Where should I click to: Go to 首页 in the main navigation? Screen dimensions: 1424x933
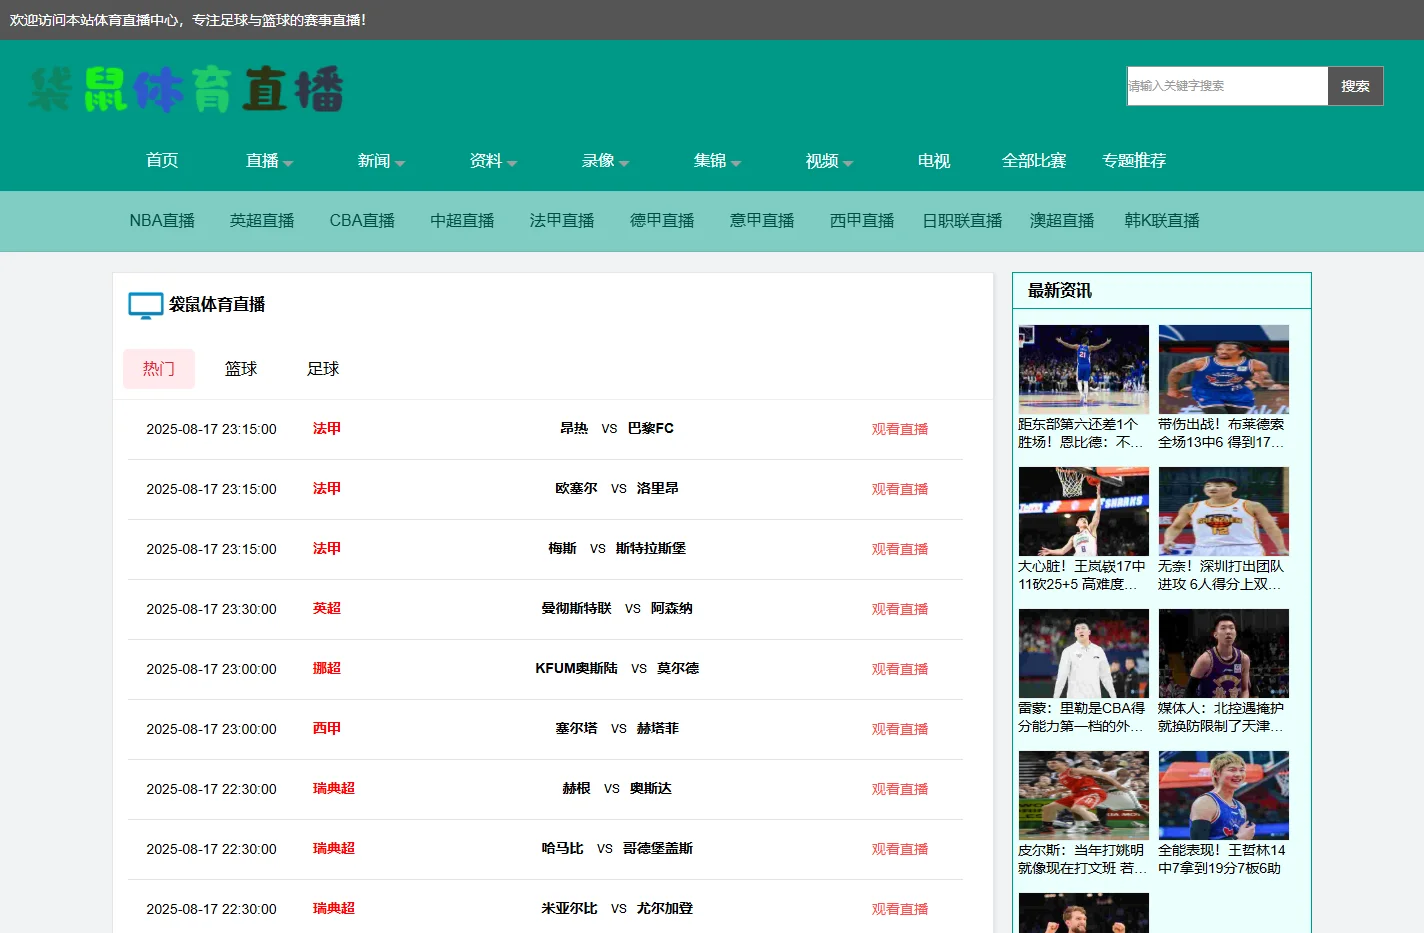(162, 161)
